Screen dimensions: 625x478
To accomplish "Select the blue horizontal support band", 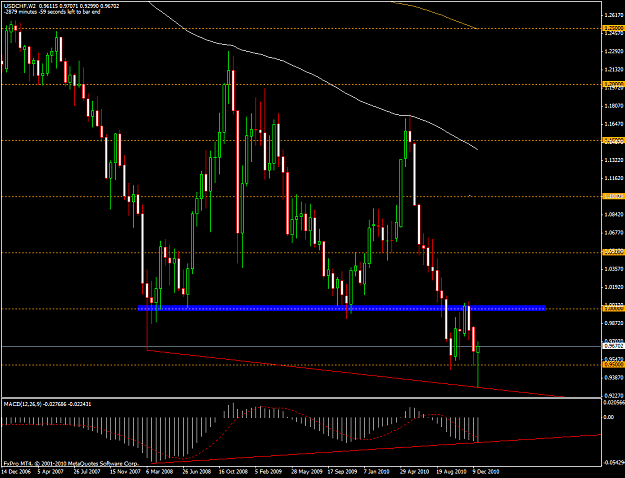I will [x=342, y=308].
